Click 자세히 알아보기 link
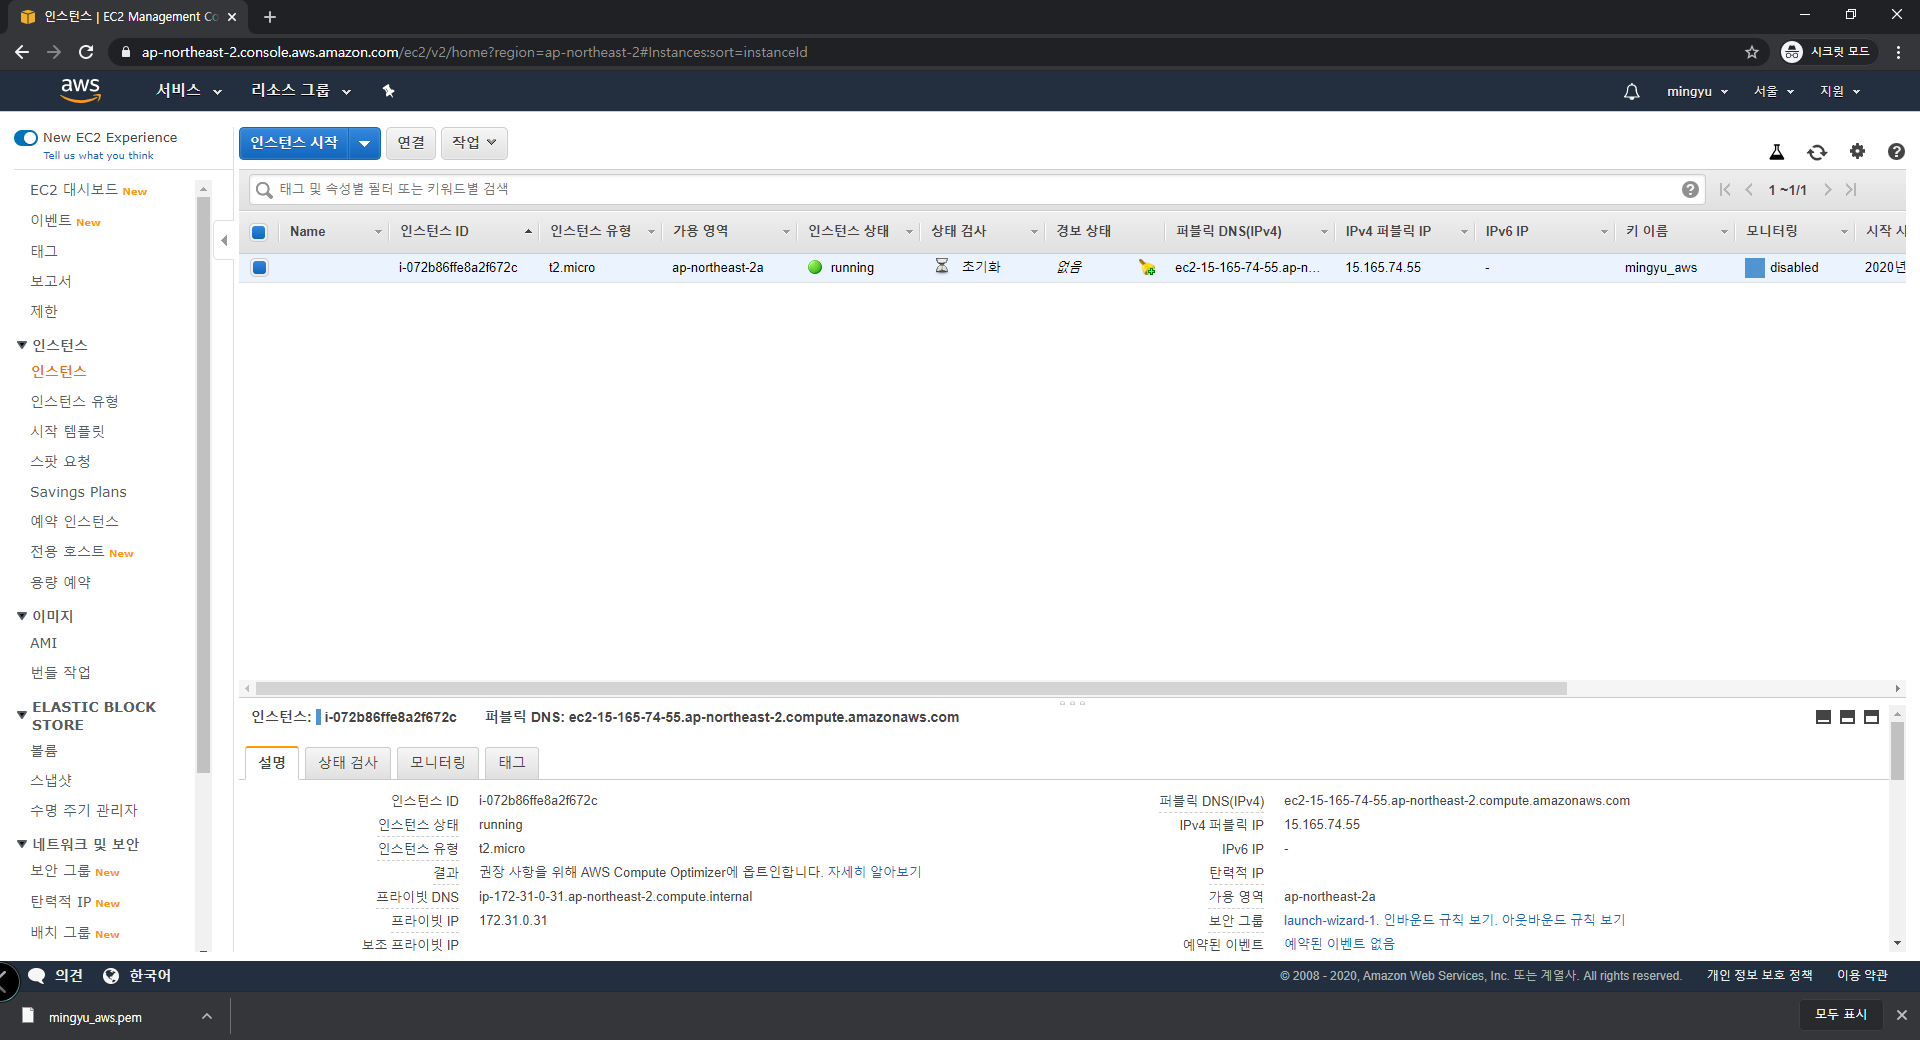 coord(874,872)
